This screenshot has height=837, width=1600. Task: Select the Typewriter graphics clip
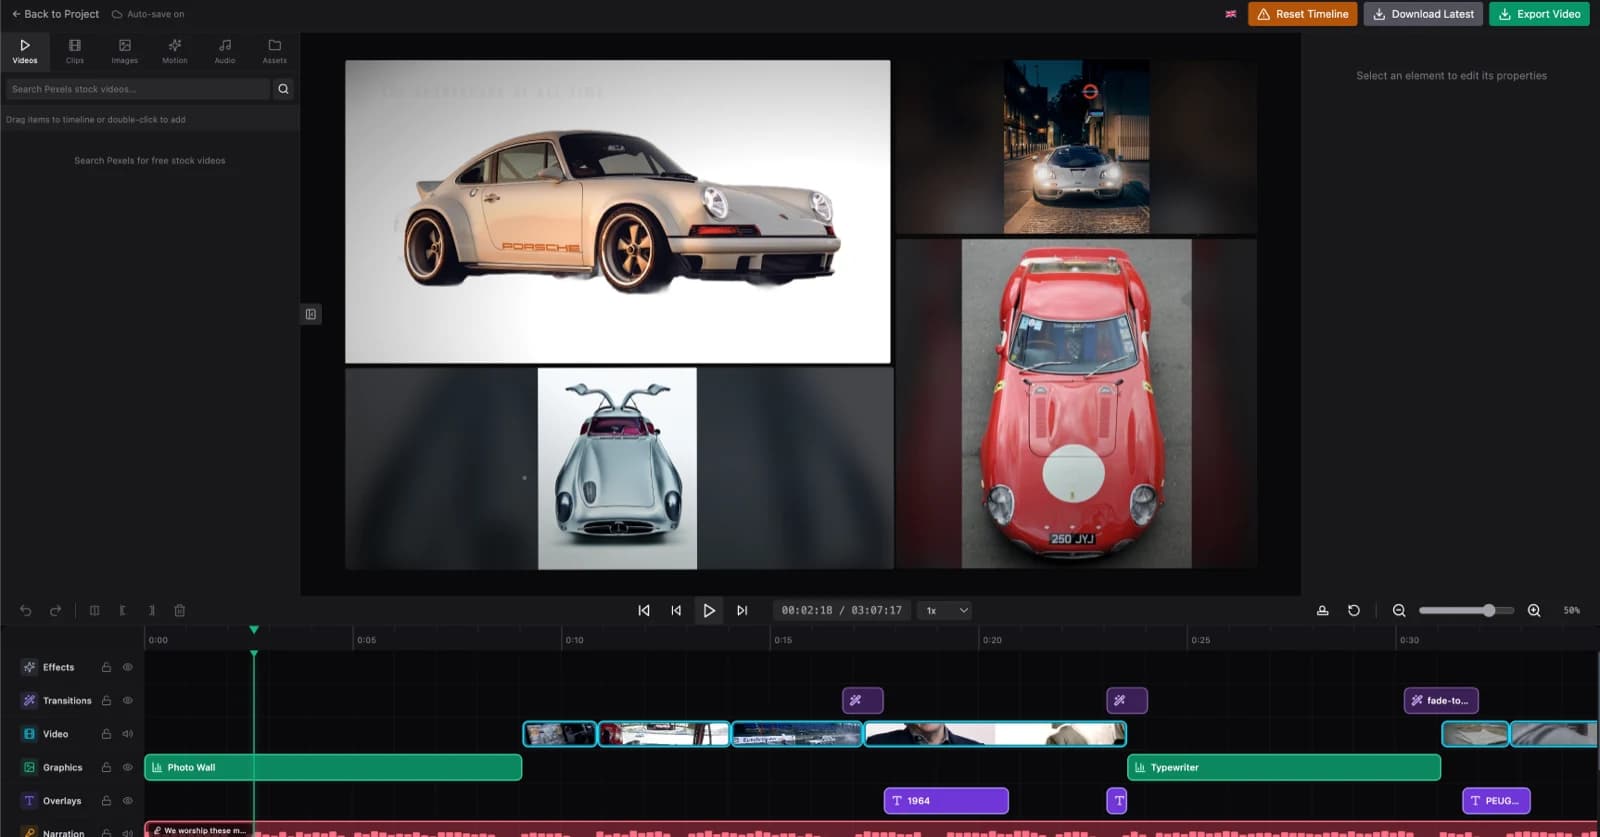point(1284,767)
